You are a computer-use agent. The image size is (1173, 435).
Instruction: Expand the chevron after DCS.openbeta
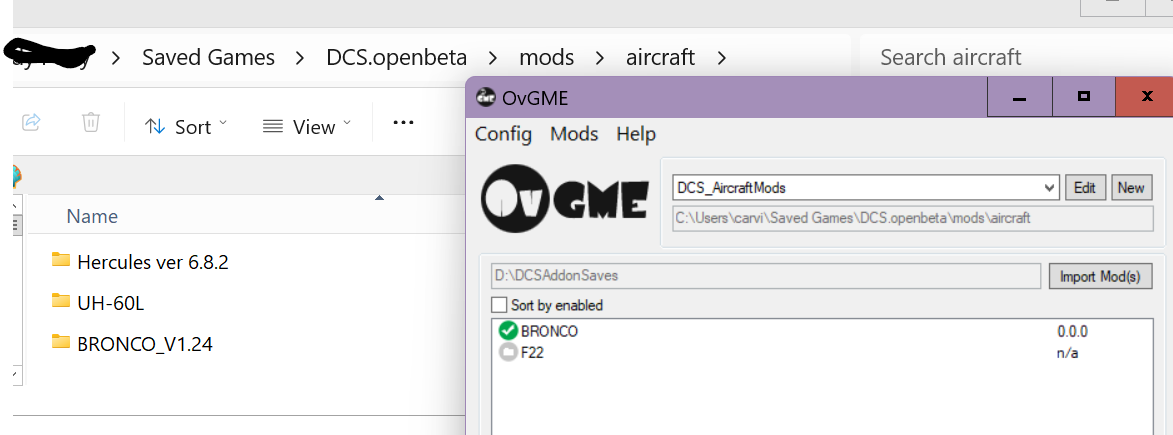point(493,58)
